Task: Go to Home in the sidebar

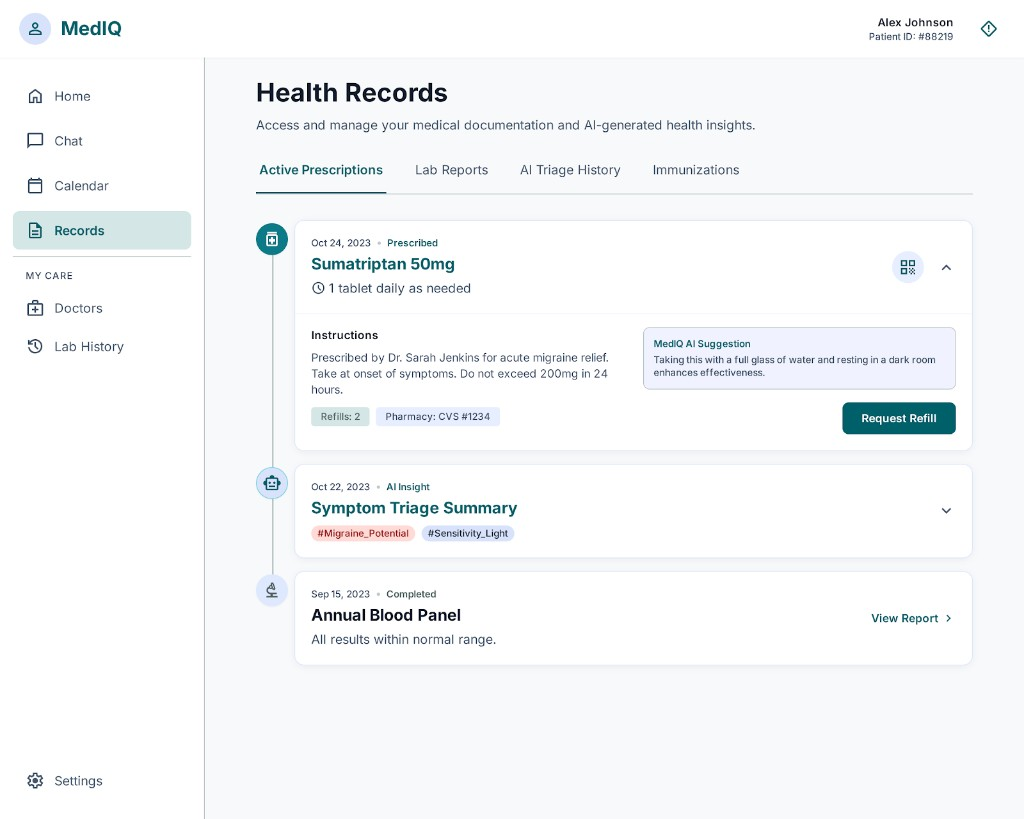Action: pos(102,97)
